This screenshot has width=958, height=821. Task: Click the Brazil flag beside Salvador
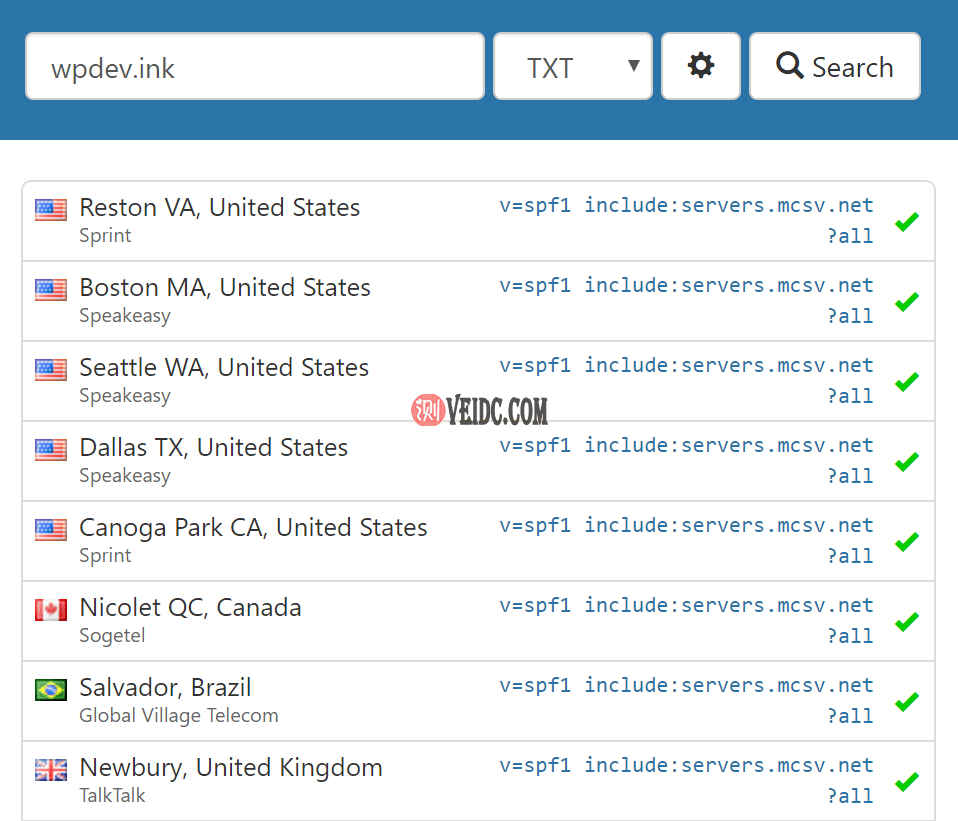coord(51,690)
